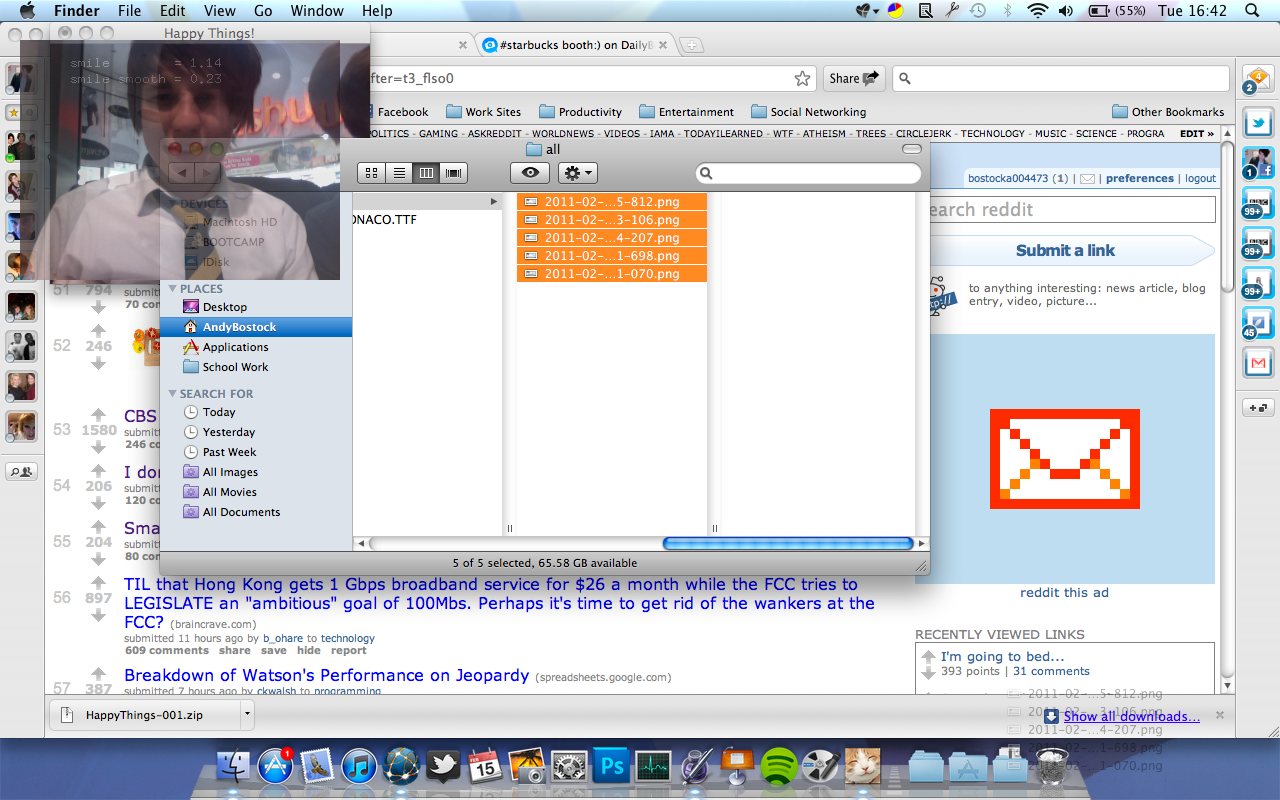Collapse the SEARCH FOR sidebar section
Screen dimensions: 1280x800
[x=172, y=394]
